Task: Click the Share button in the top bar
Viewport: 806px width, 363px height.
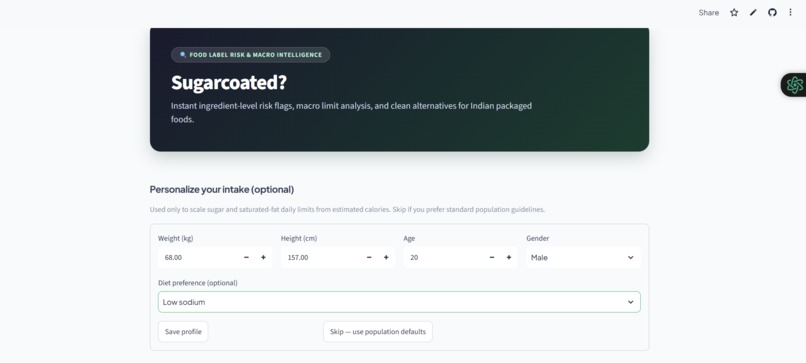Action: pos(708,12)
